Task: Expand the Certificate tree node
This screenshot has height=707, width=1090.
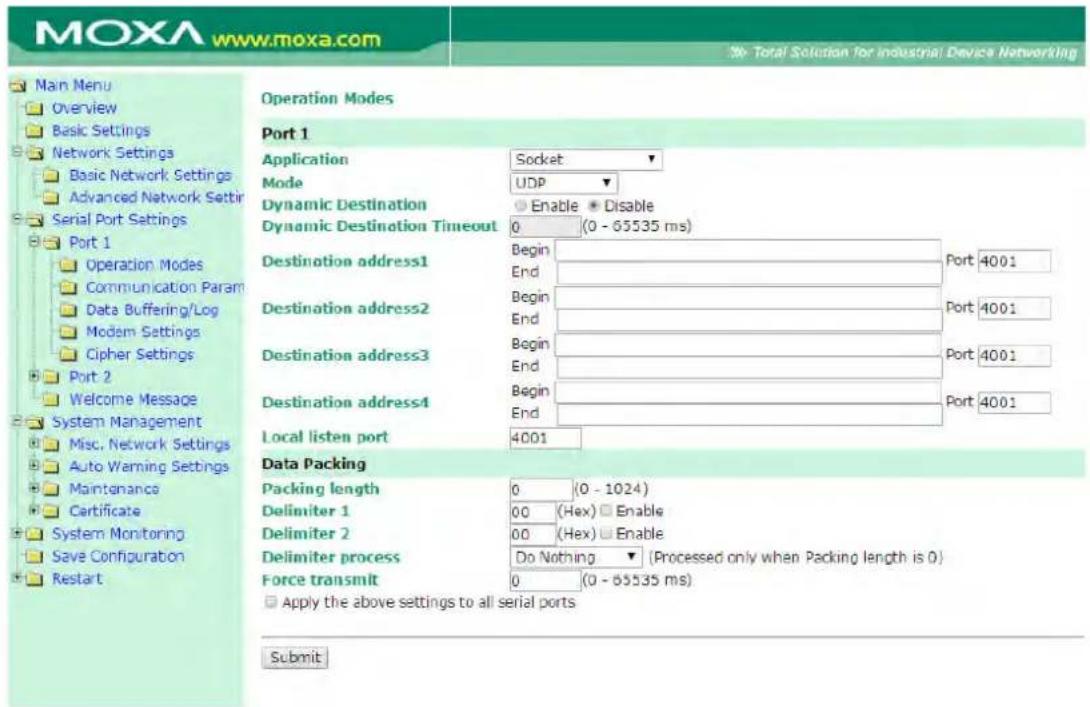Action: coord(33,511)
